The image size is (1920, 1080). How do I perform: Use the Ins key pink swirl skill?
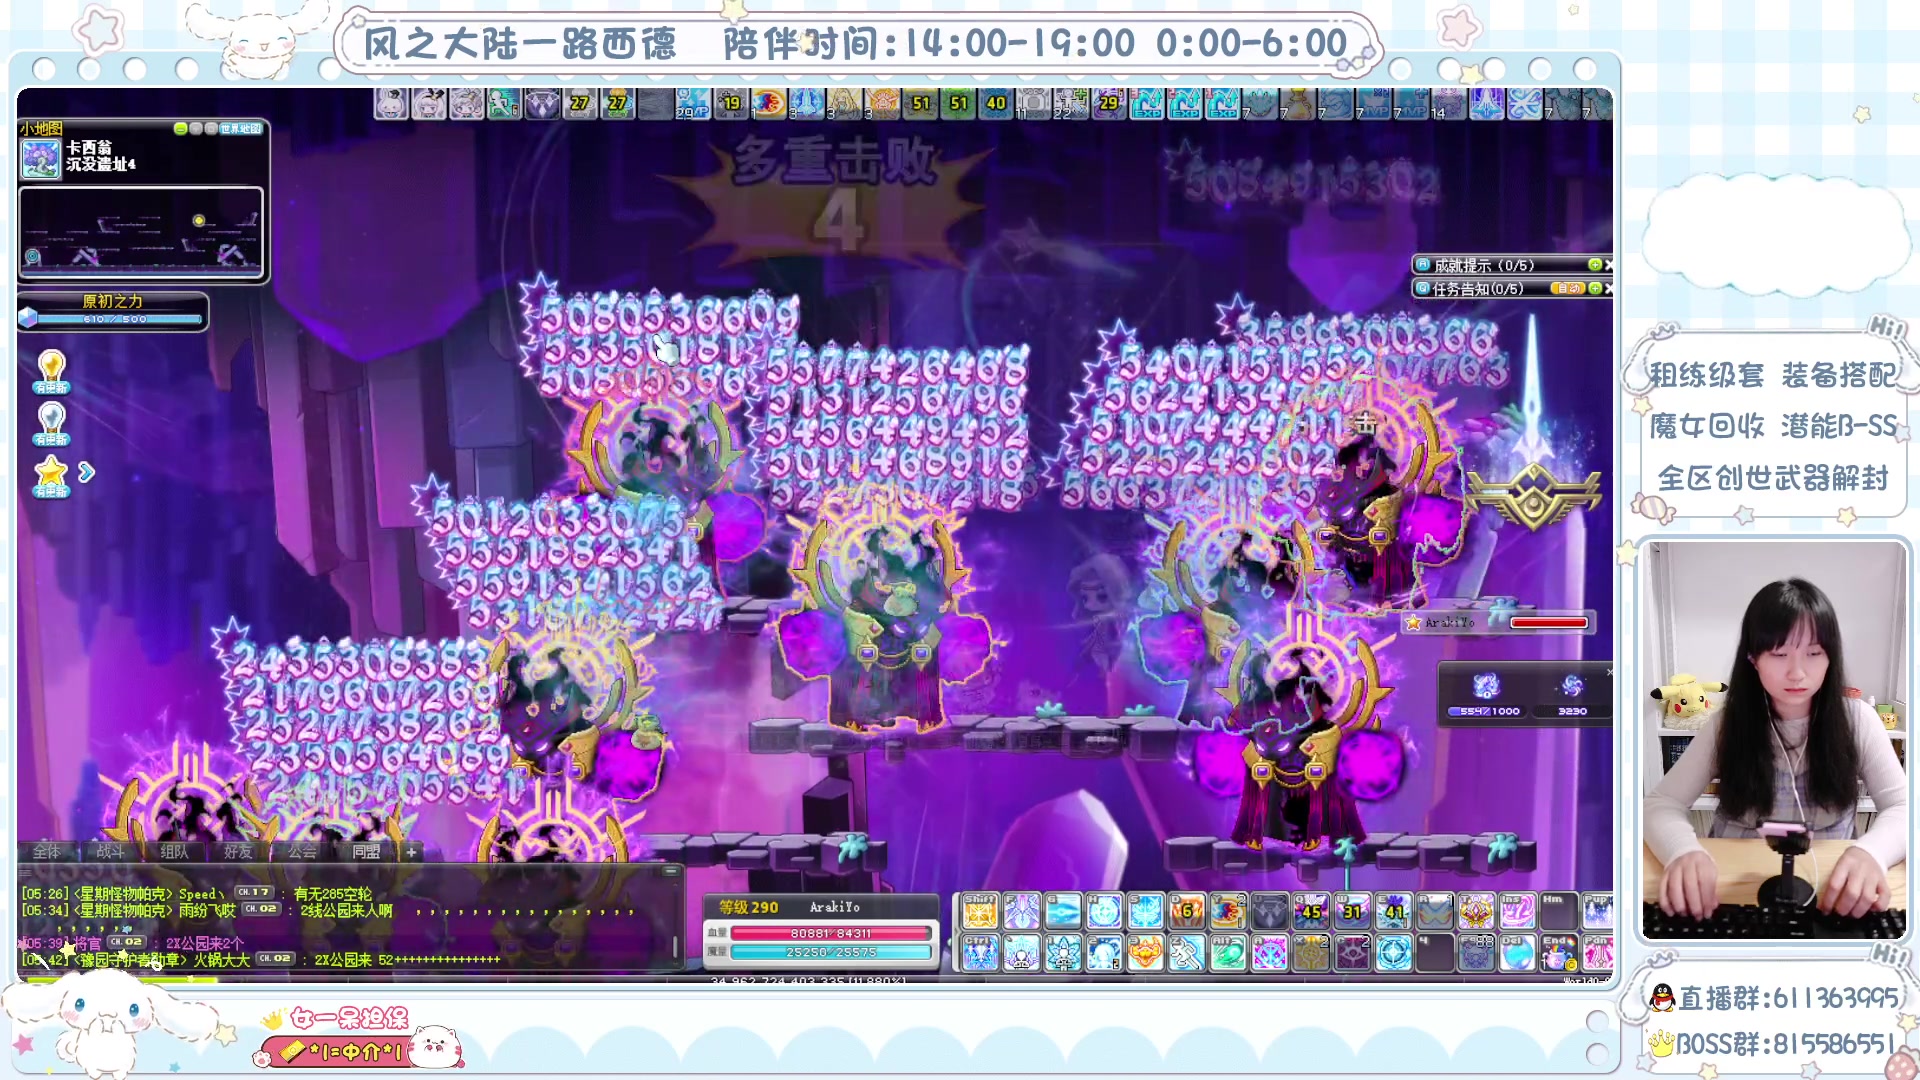pos(1517,911)
